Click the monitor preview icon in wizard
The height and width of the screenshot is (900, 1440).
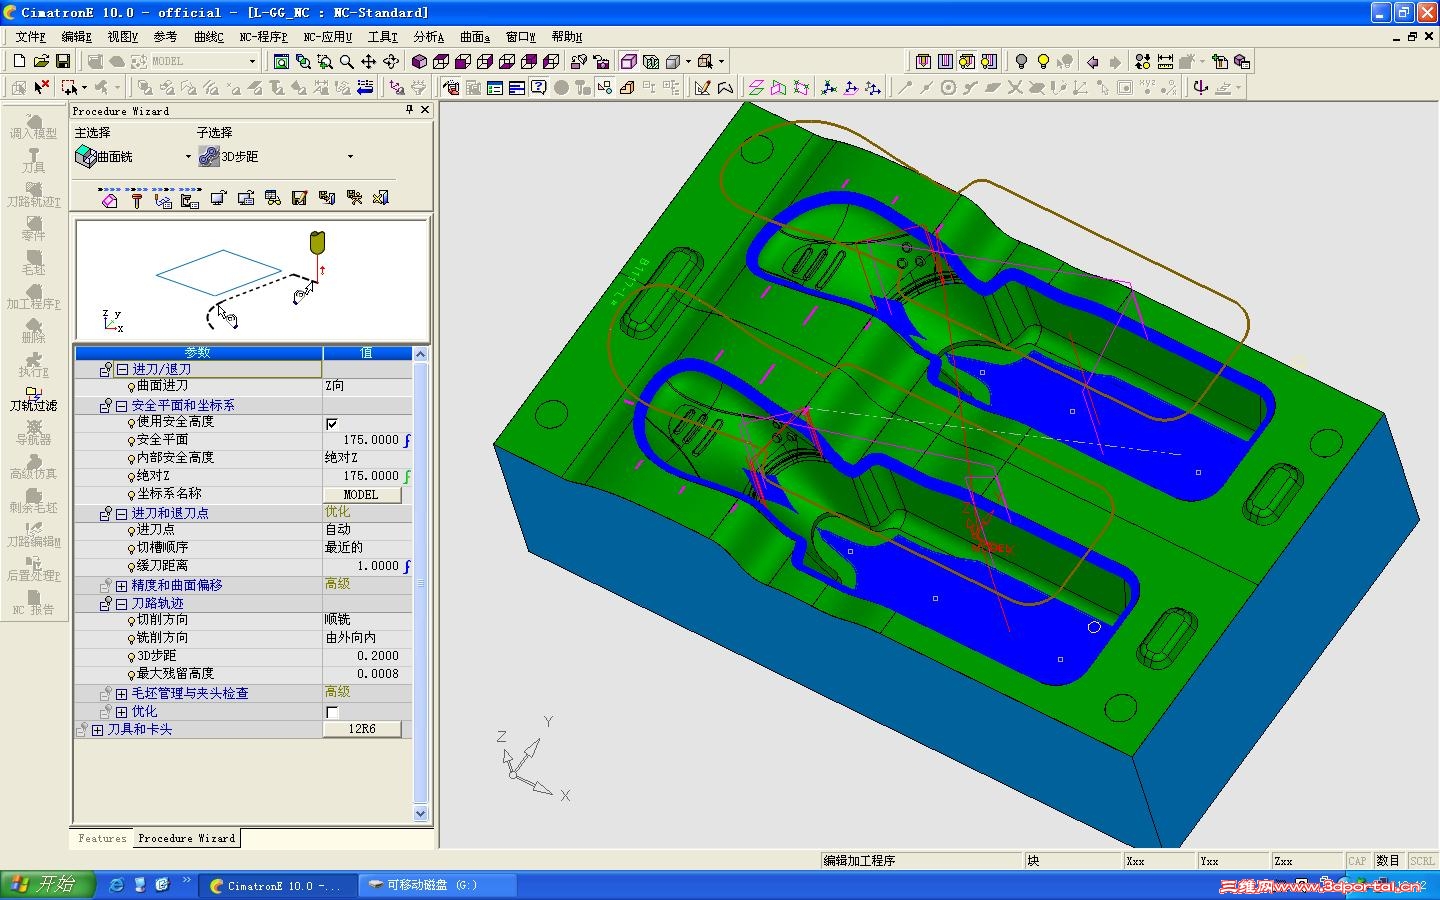point(219,198)
